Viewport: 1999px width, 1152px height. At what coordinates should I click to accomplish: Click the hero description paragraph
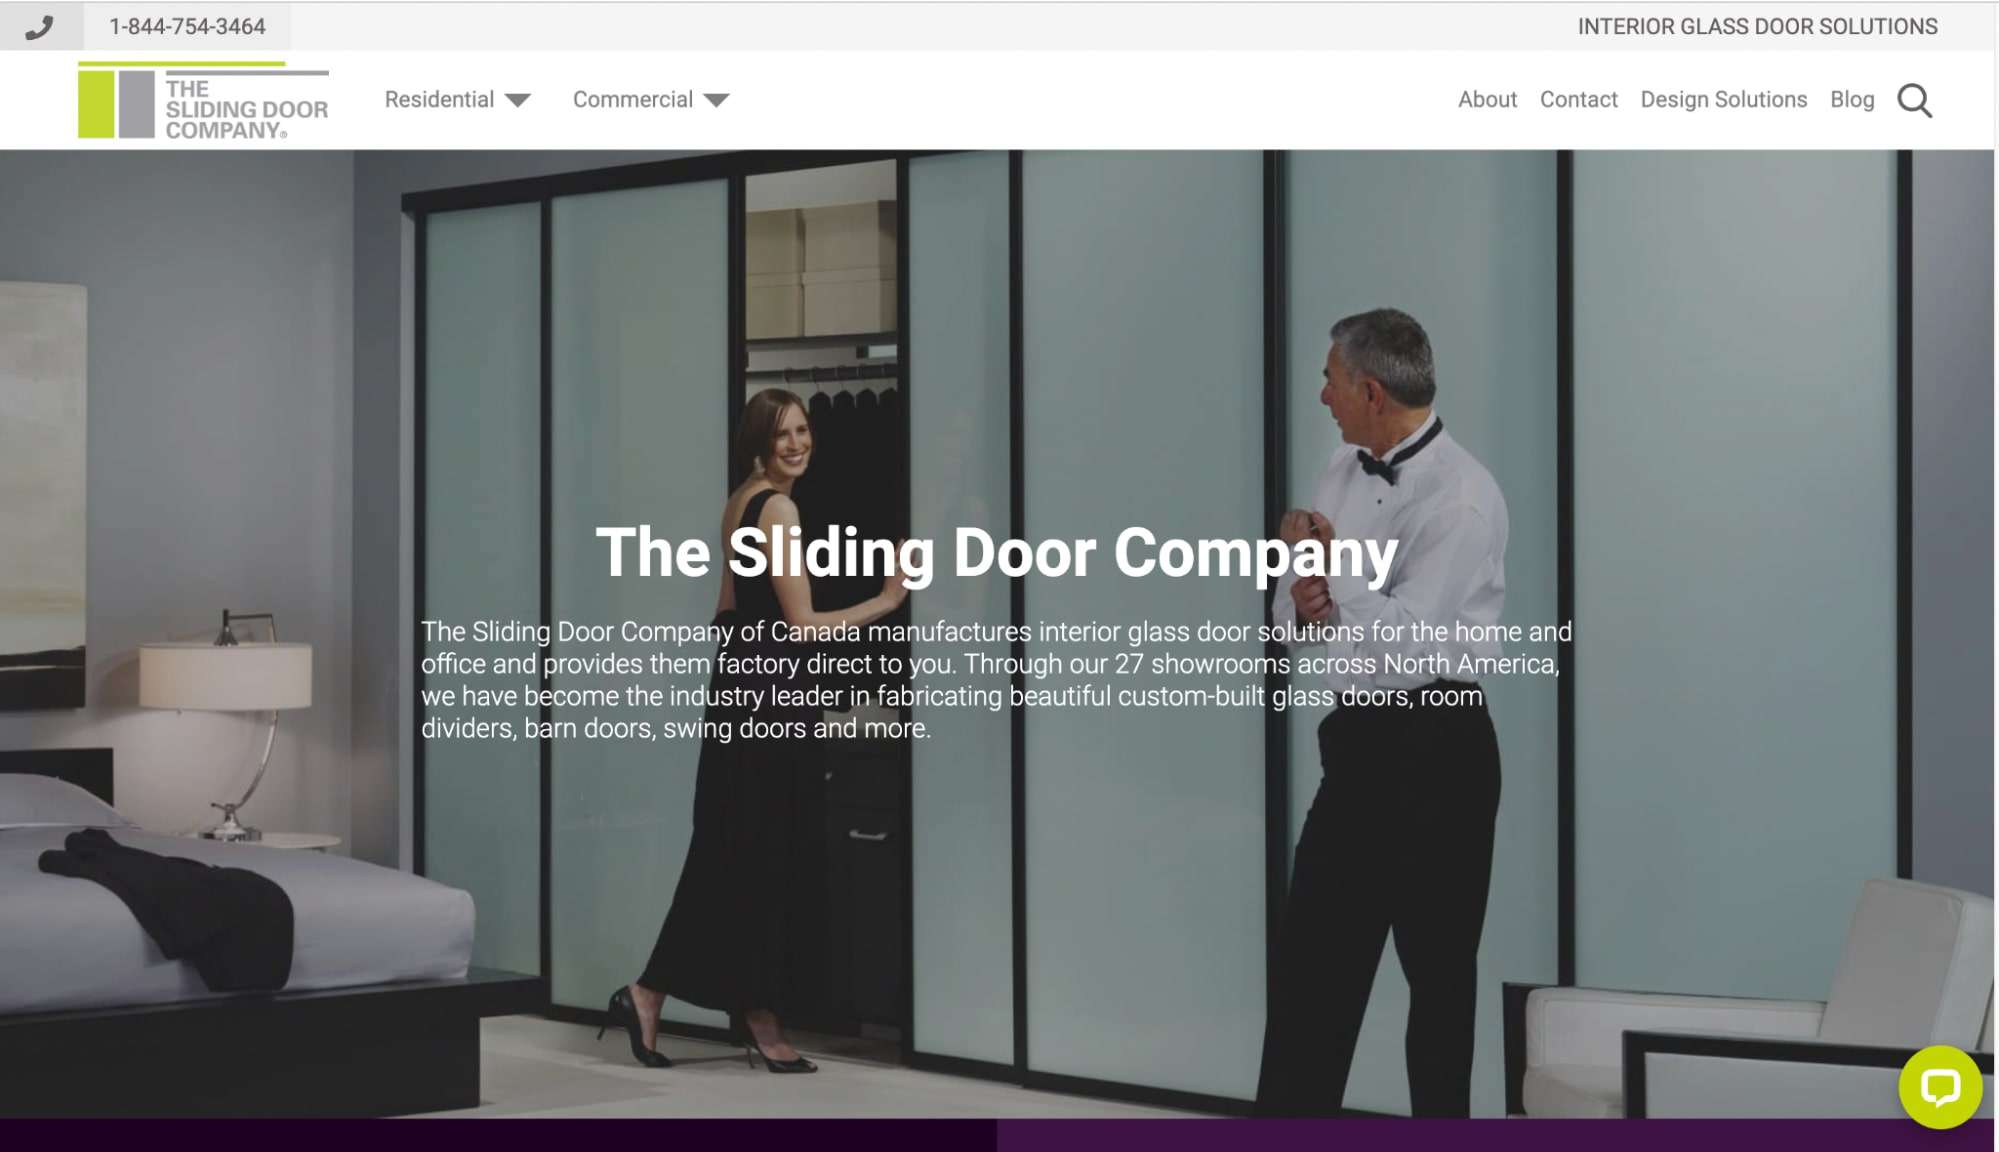(x=997, y=680)
